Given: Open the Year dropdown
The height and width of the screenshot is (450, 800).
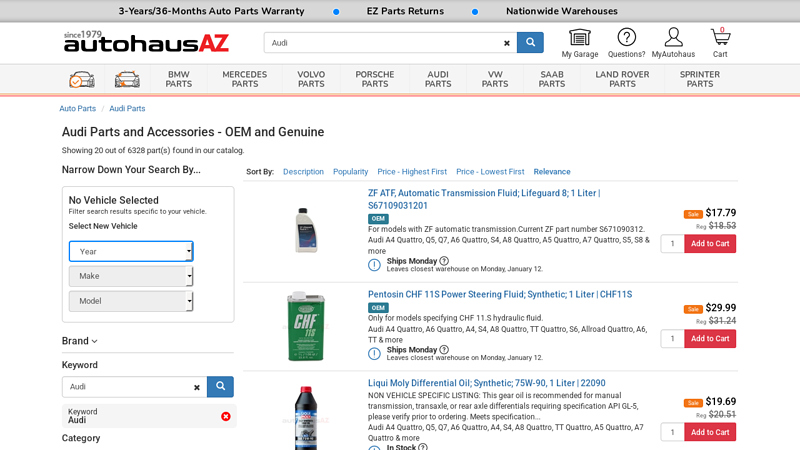Looking at the screenshot, I should (x=131, y=251).
